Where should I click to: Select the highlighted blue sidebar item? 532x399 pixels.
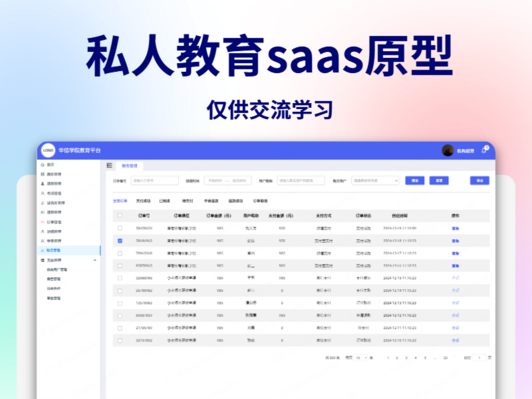[69, 250]
